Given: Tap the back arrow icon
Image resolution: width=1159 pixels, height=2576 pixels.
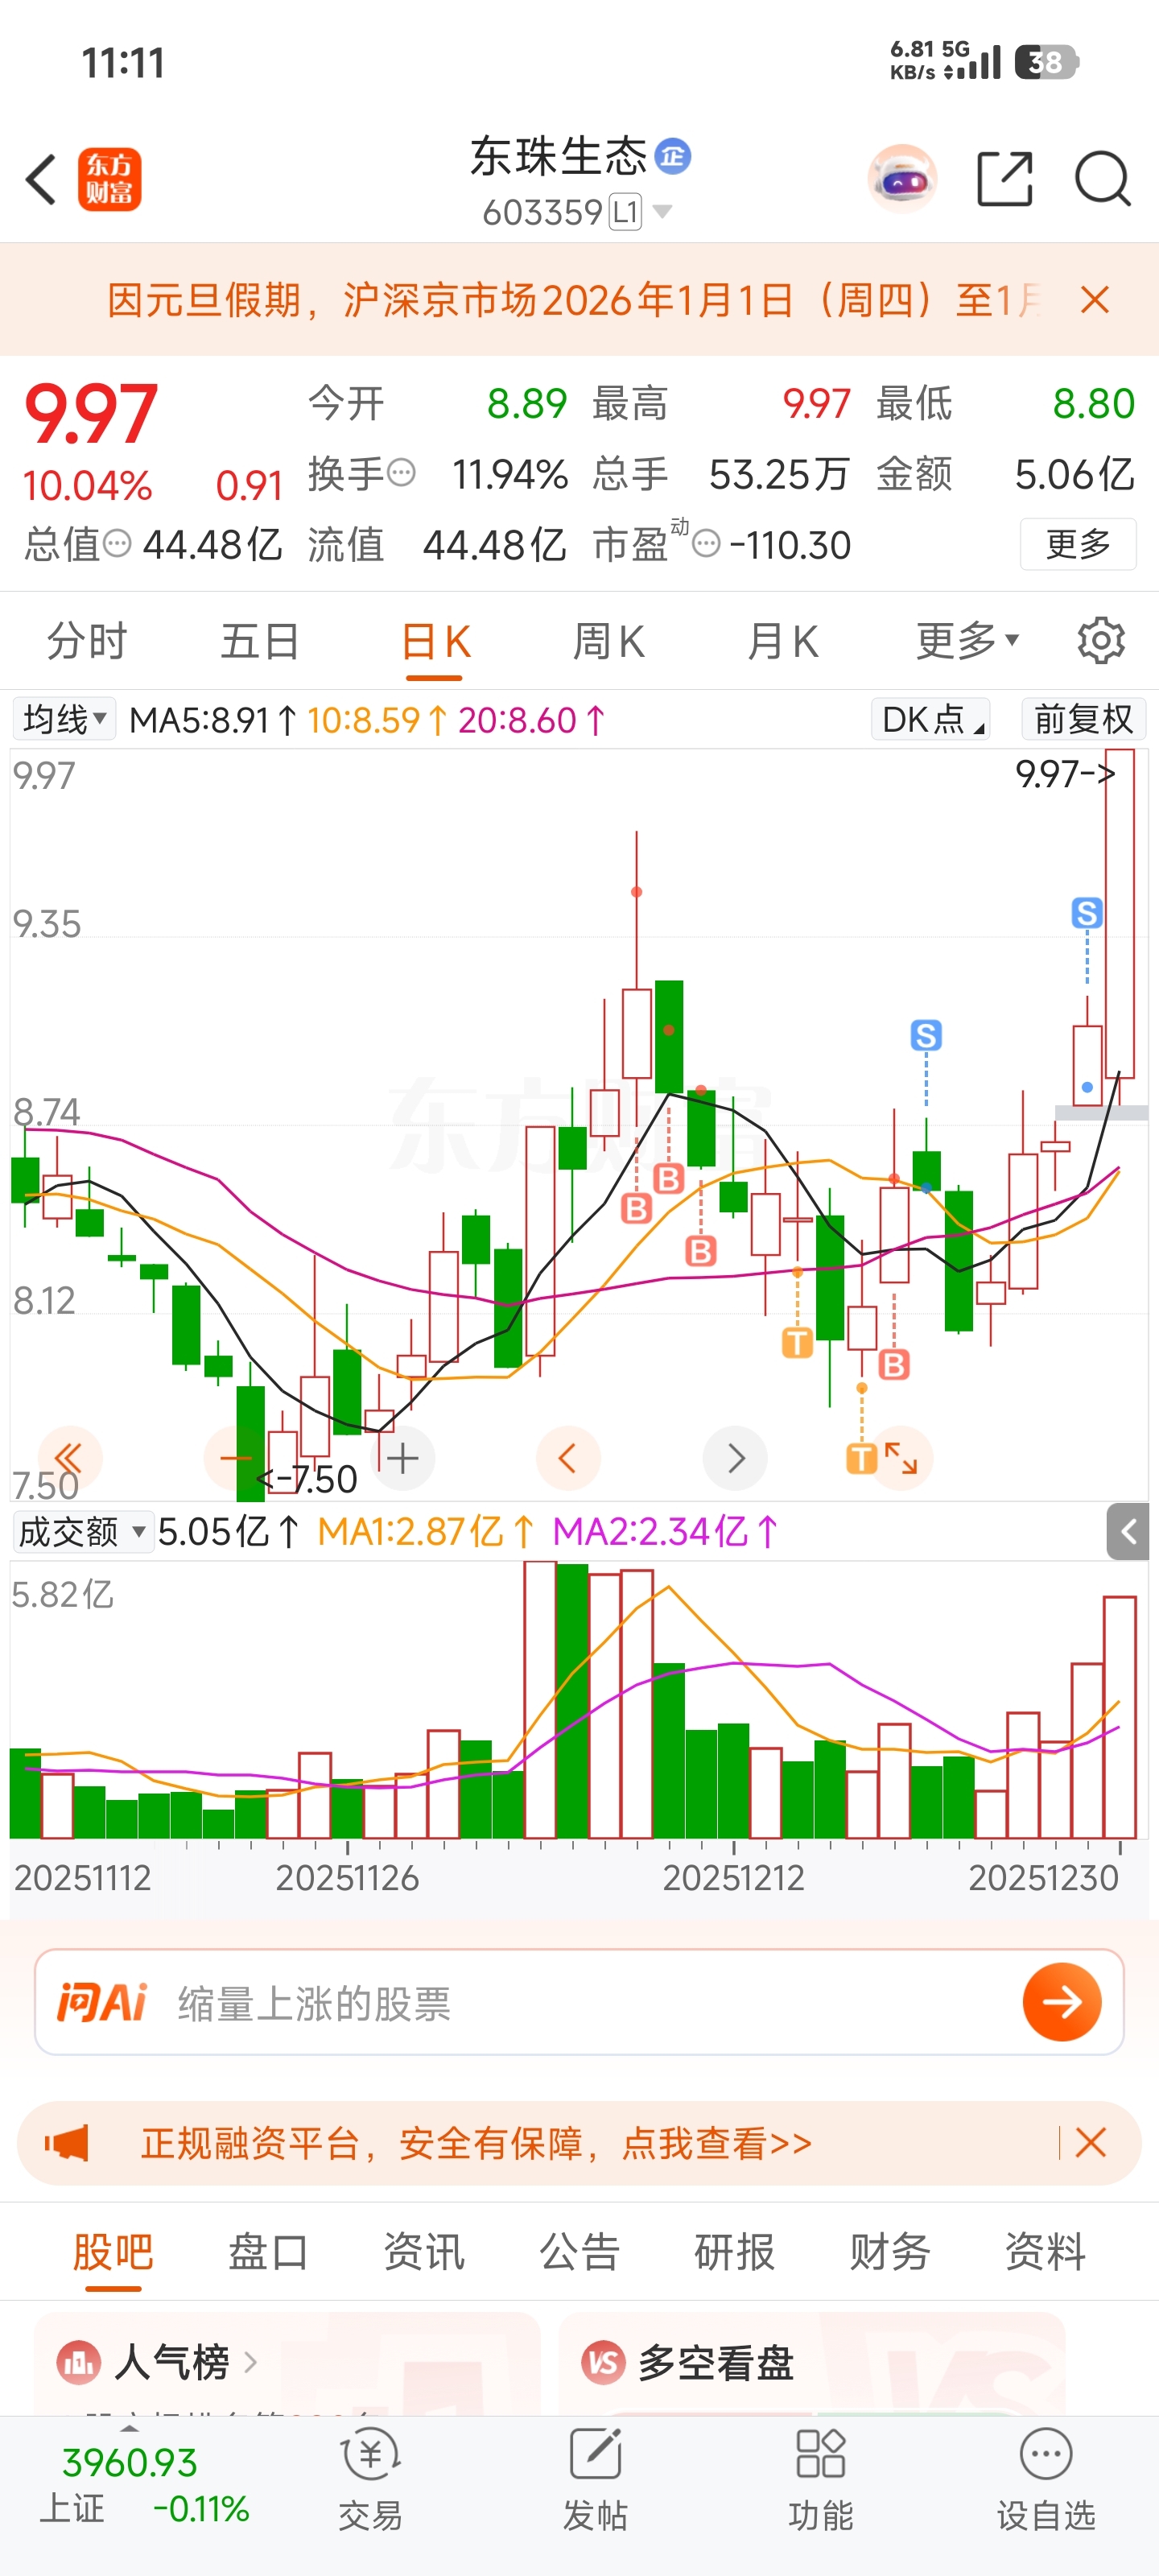Looking at the screenshot, I should [x=41, y=180].
